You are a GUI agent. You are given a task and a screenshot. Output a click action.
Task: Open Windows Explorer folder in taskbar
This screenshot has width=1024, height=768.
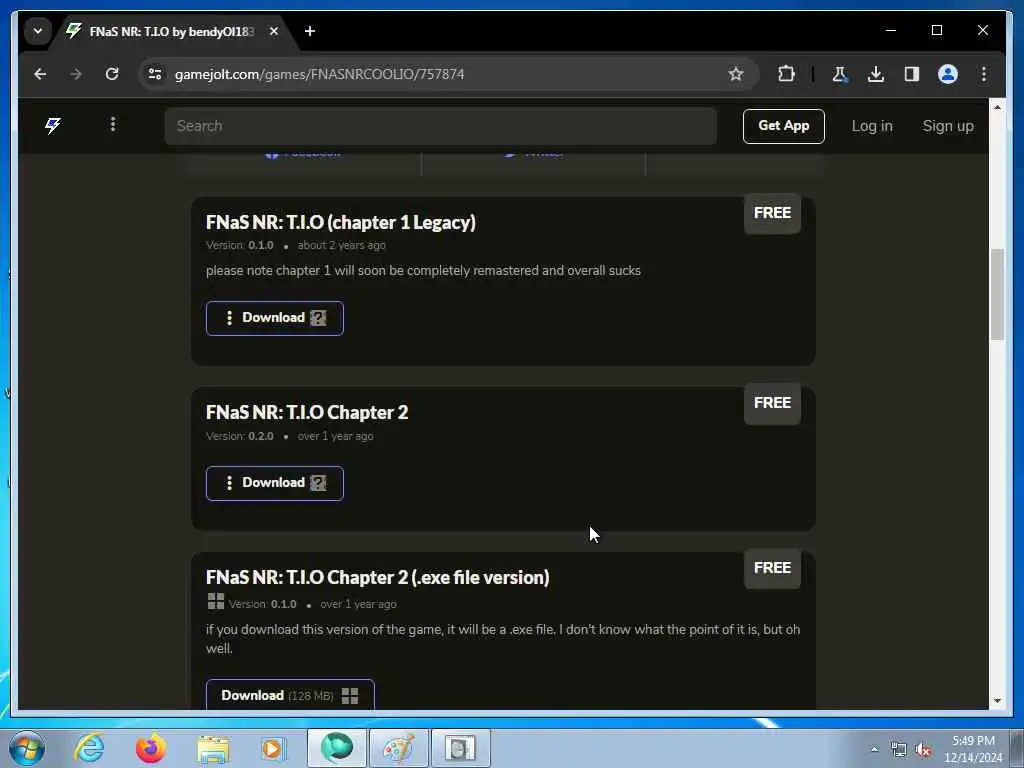point(213,748)
